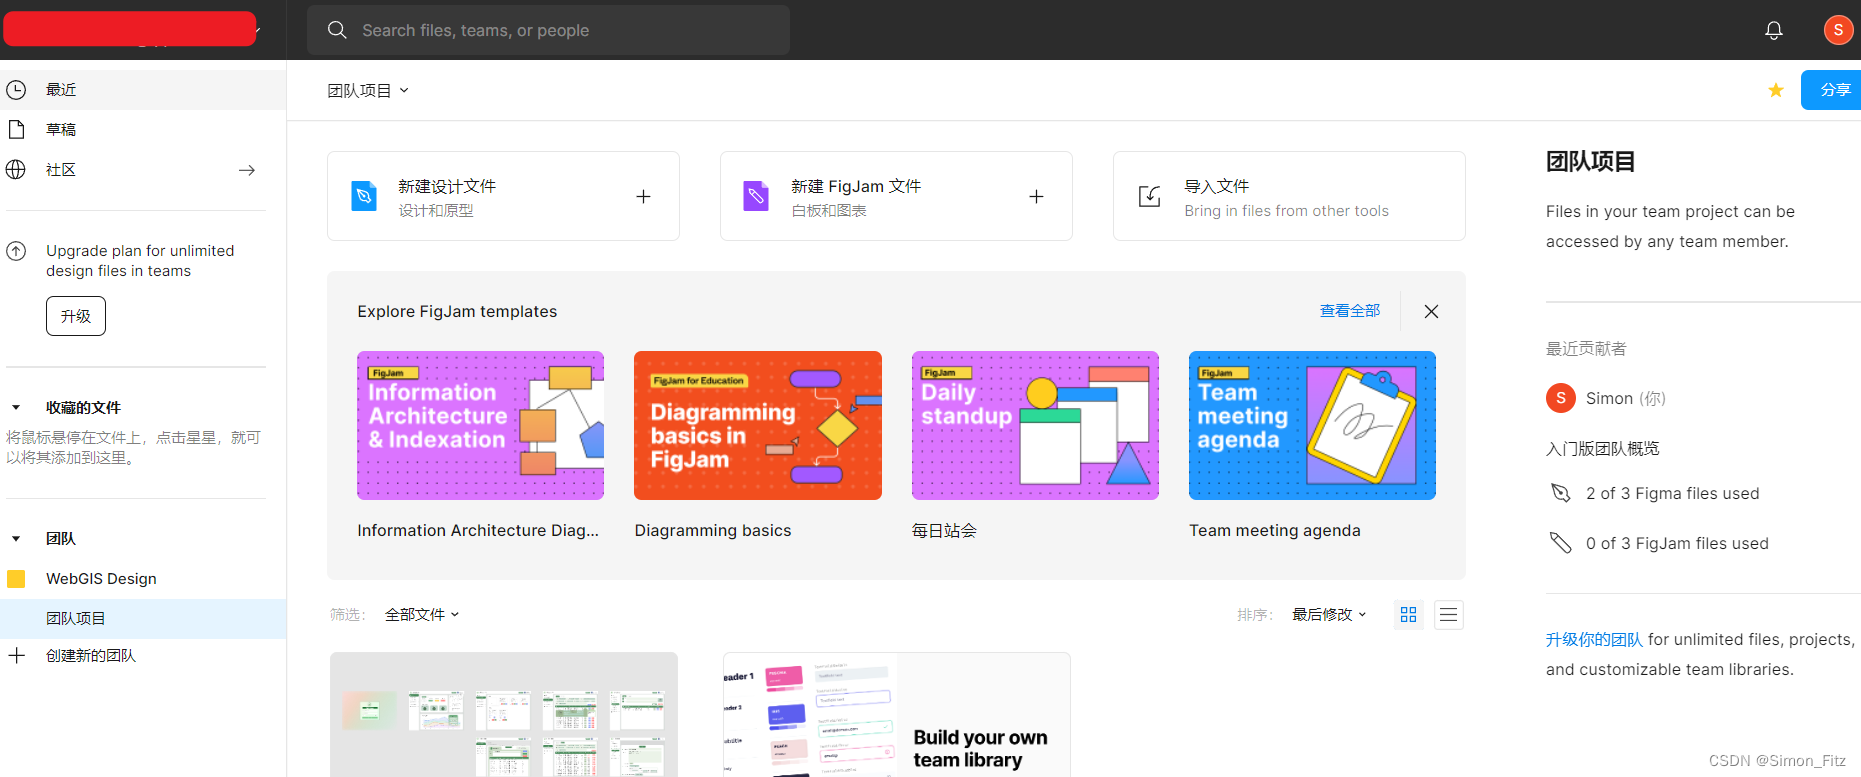
Task: Click the search files input field
Action: 548,30
